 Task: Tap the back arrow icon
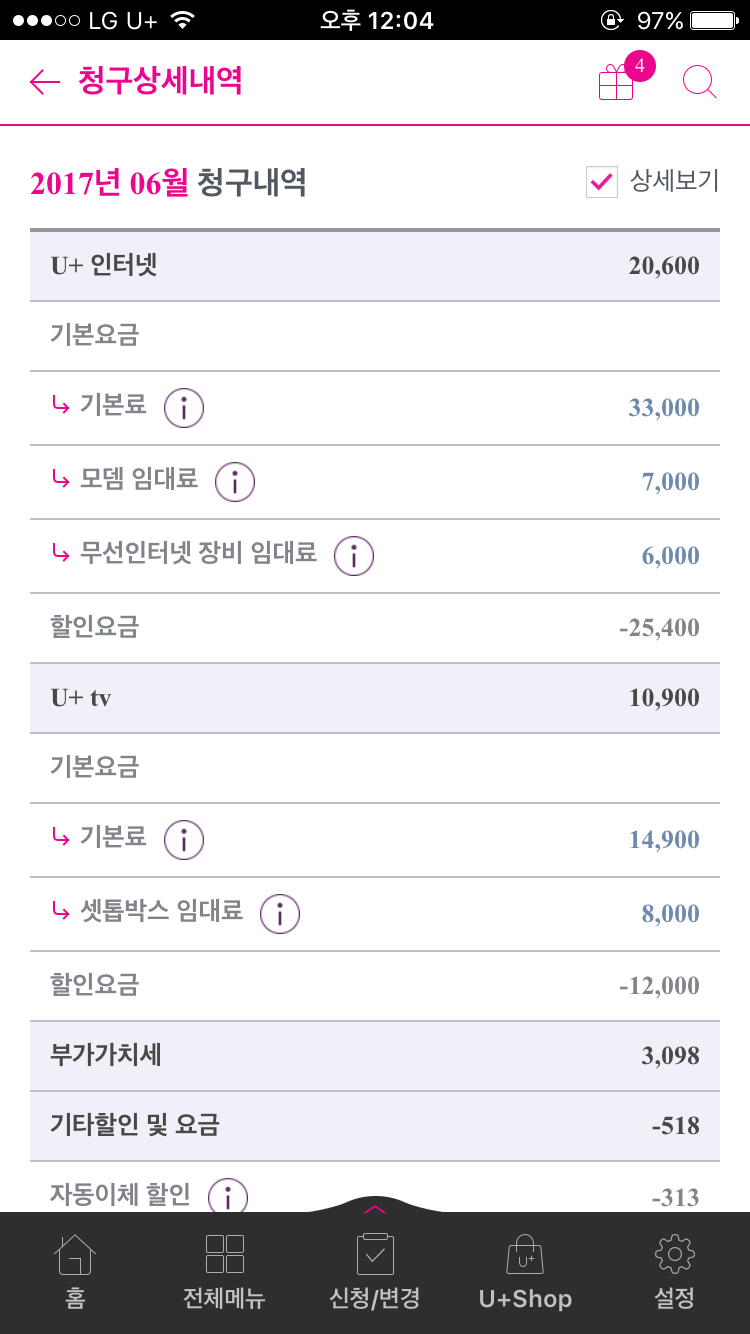pyautogui.click(x=45, y=82)
